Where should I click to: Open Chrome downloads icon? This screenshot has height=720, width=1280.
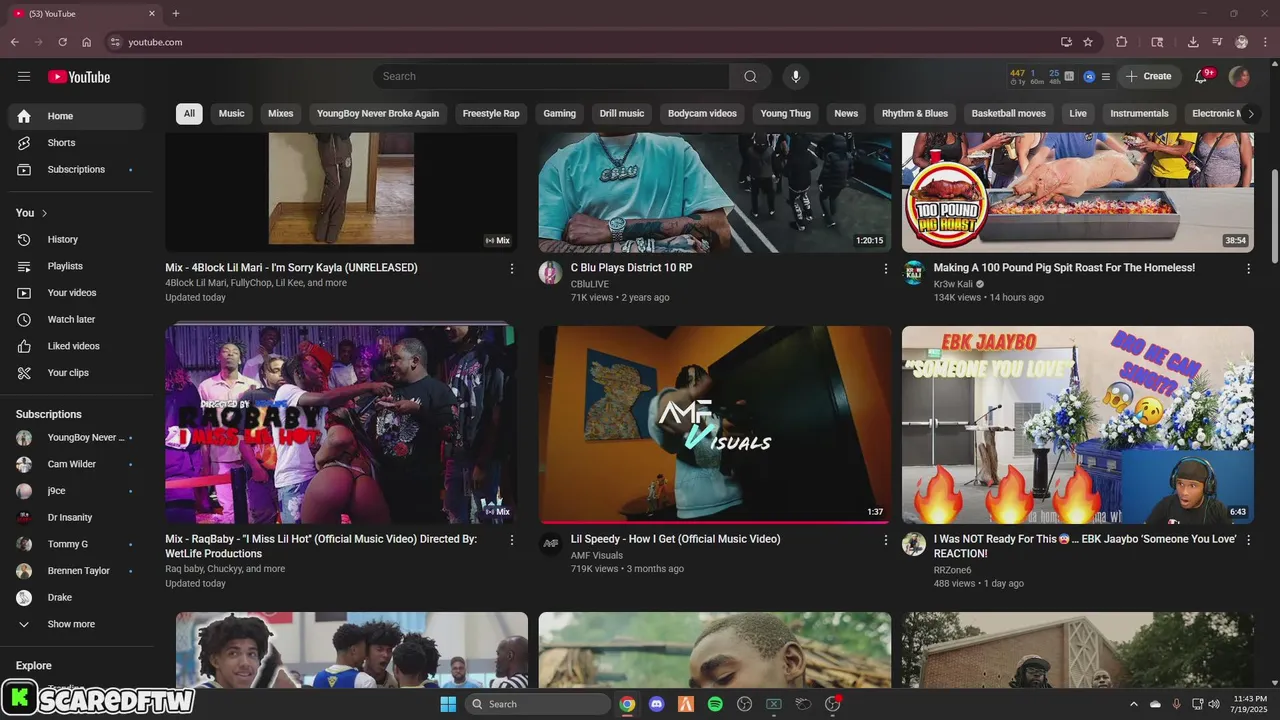(1193, 42)
